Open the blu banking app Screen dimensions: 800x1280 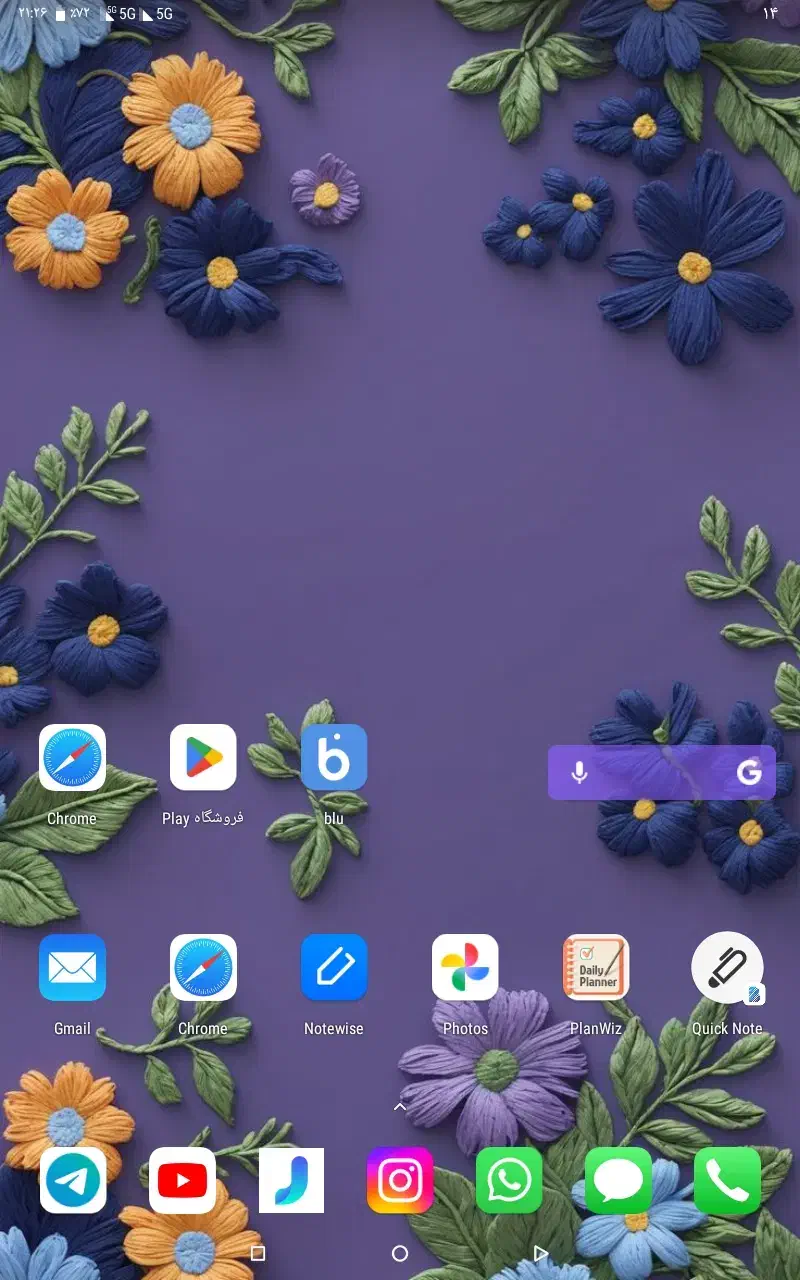coord(334,757)
